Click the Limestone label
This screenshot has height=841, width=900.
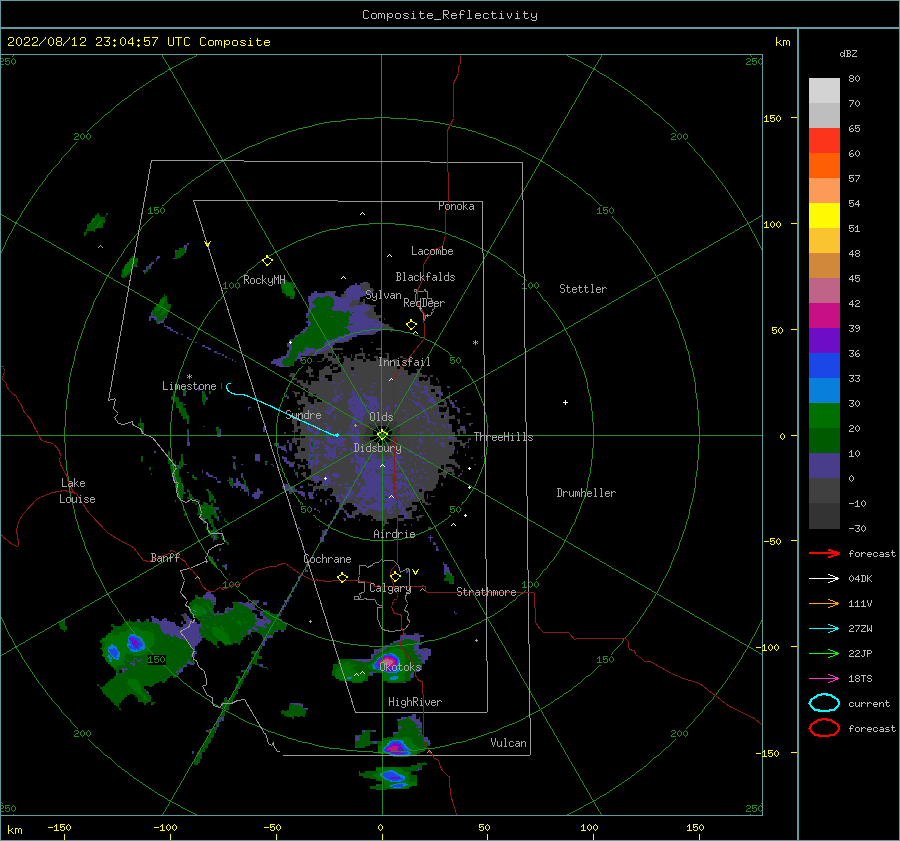(x=189, y=386)
